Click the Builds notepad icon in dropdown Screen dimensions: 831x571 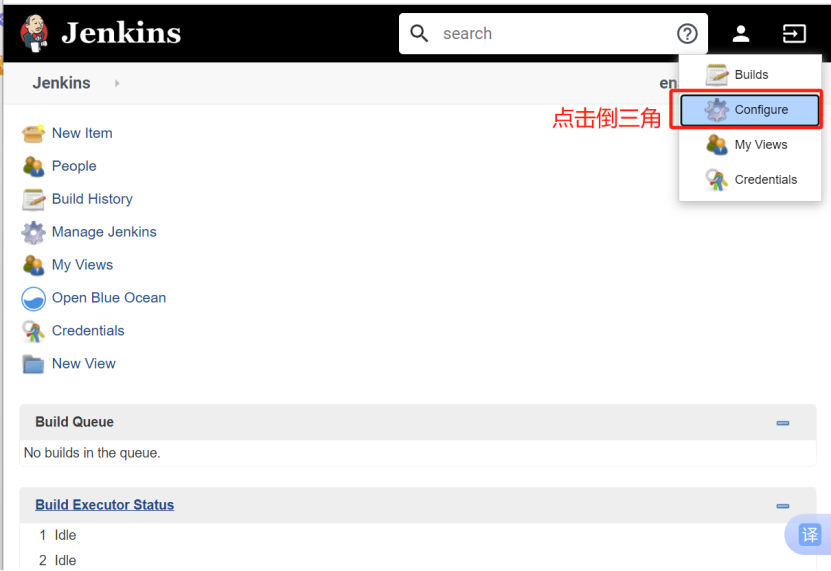(717, 75)
